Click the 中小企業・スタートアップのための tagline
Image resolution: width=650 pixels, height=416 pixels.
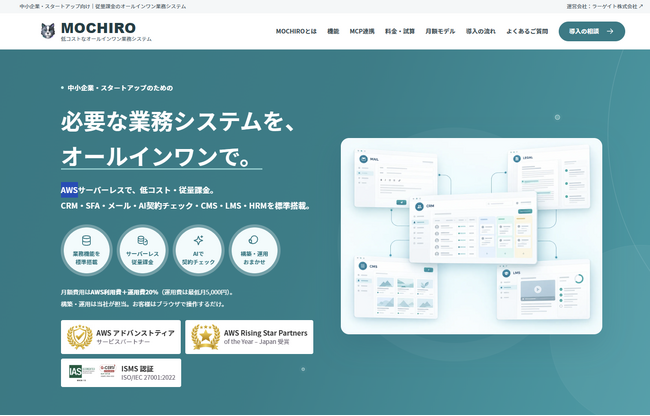pyautogui.click(x=120, y=88)
